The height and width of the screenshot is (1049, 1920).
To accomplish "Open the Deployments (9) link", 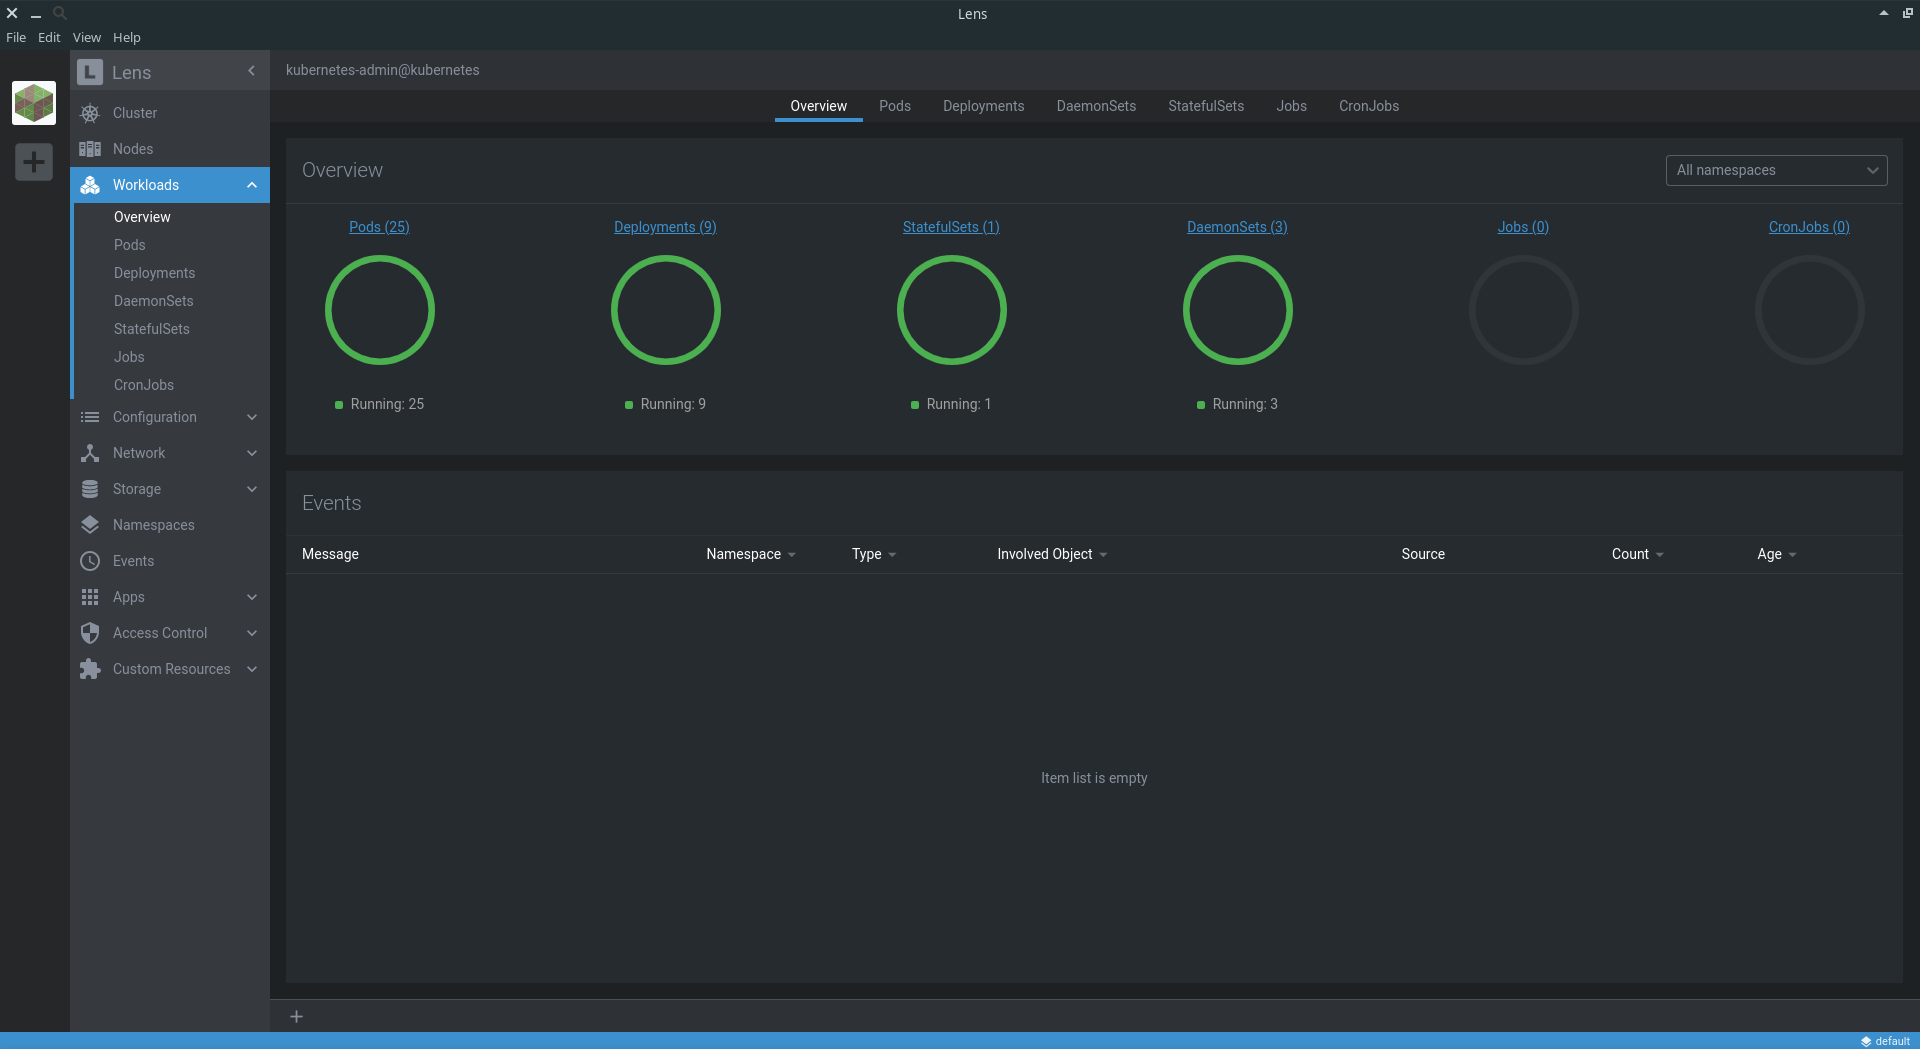I will pos(665,227).
